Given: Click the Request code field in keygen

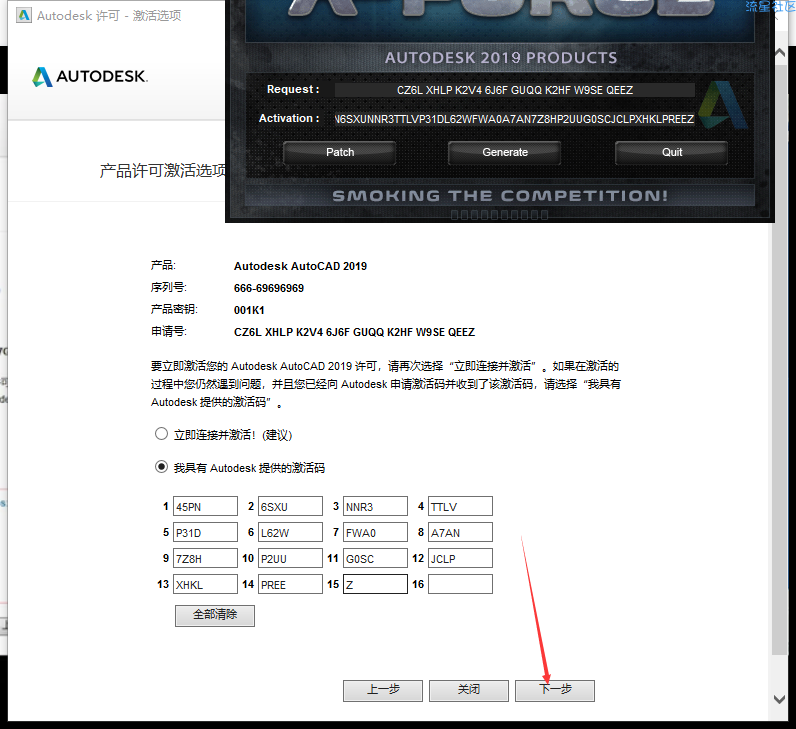Looking at the screenshot, I should [x=515, y=90].
